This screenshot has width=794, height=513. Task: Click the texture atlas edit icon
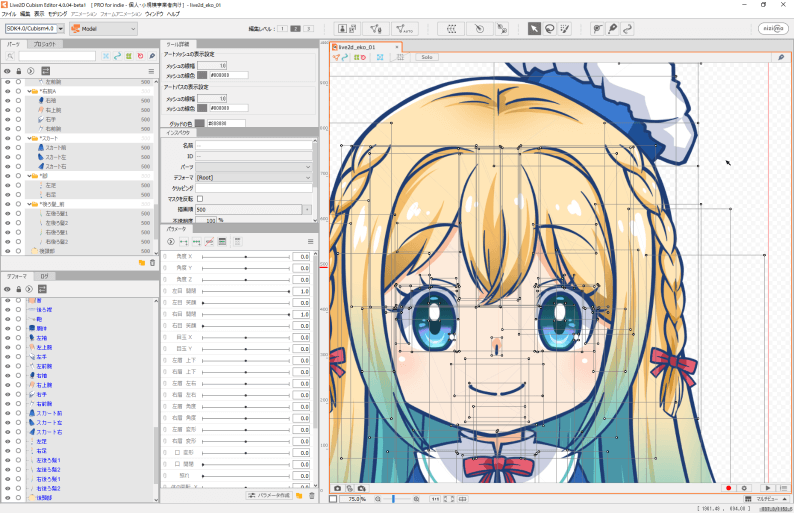347,29
